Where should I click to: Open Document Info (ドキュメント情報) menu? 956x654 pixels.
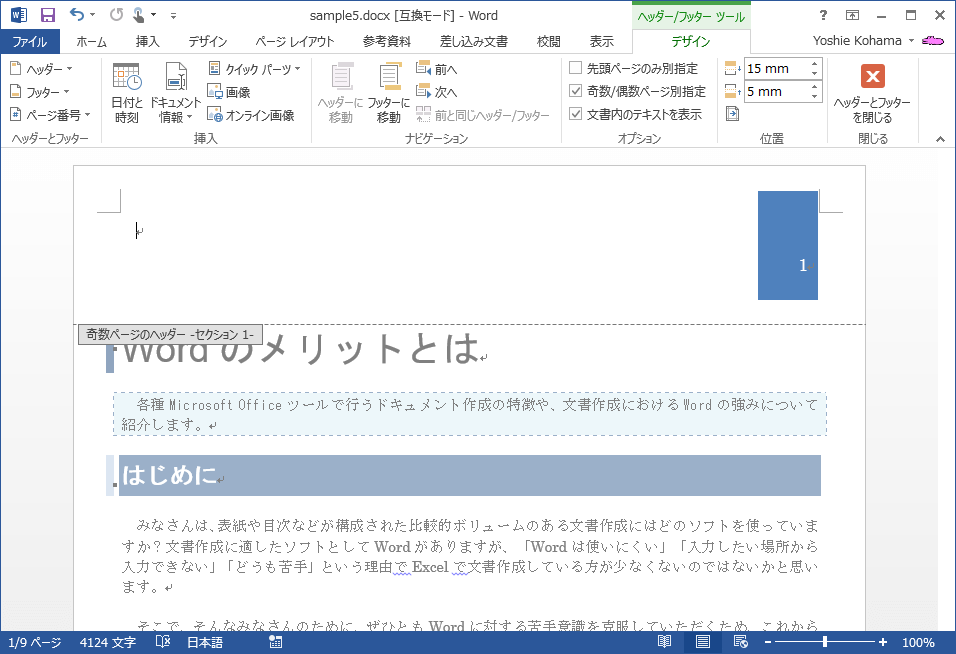click(x=176, y=93)
